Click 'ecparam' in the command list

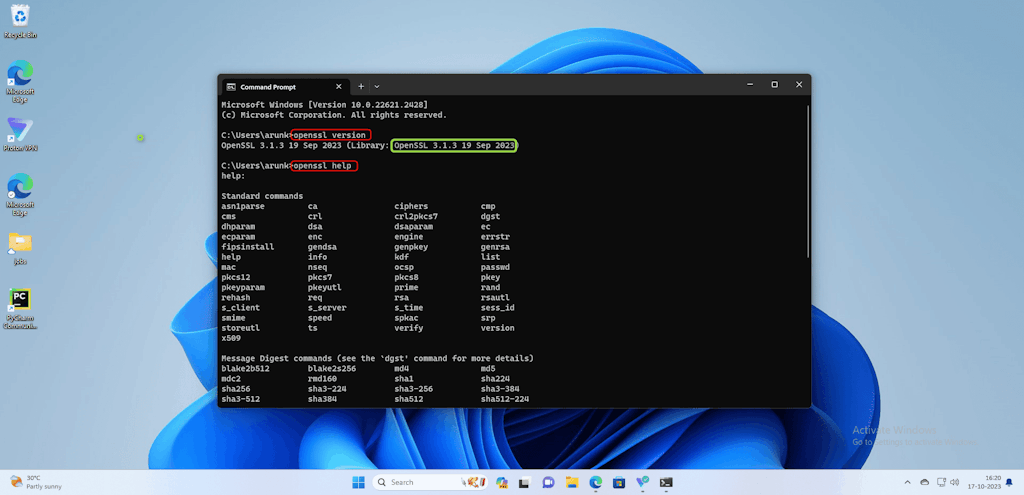[x=238, y=236]
